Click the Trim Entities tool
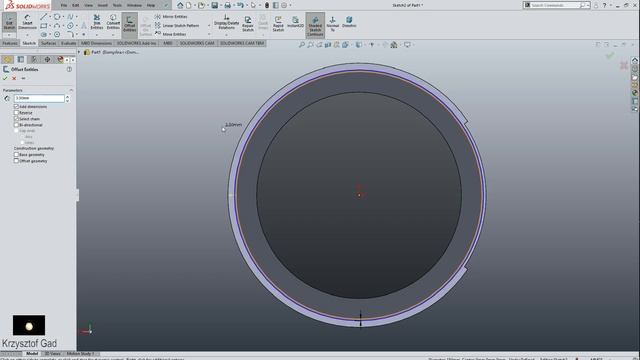 click(97, 22)
